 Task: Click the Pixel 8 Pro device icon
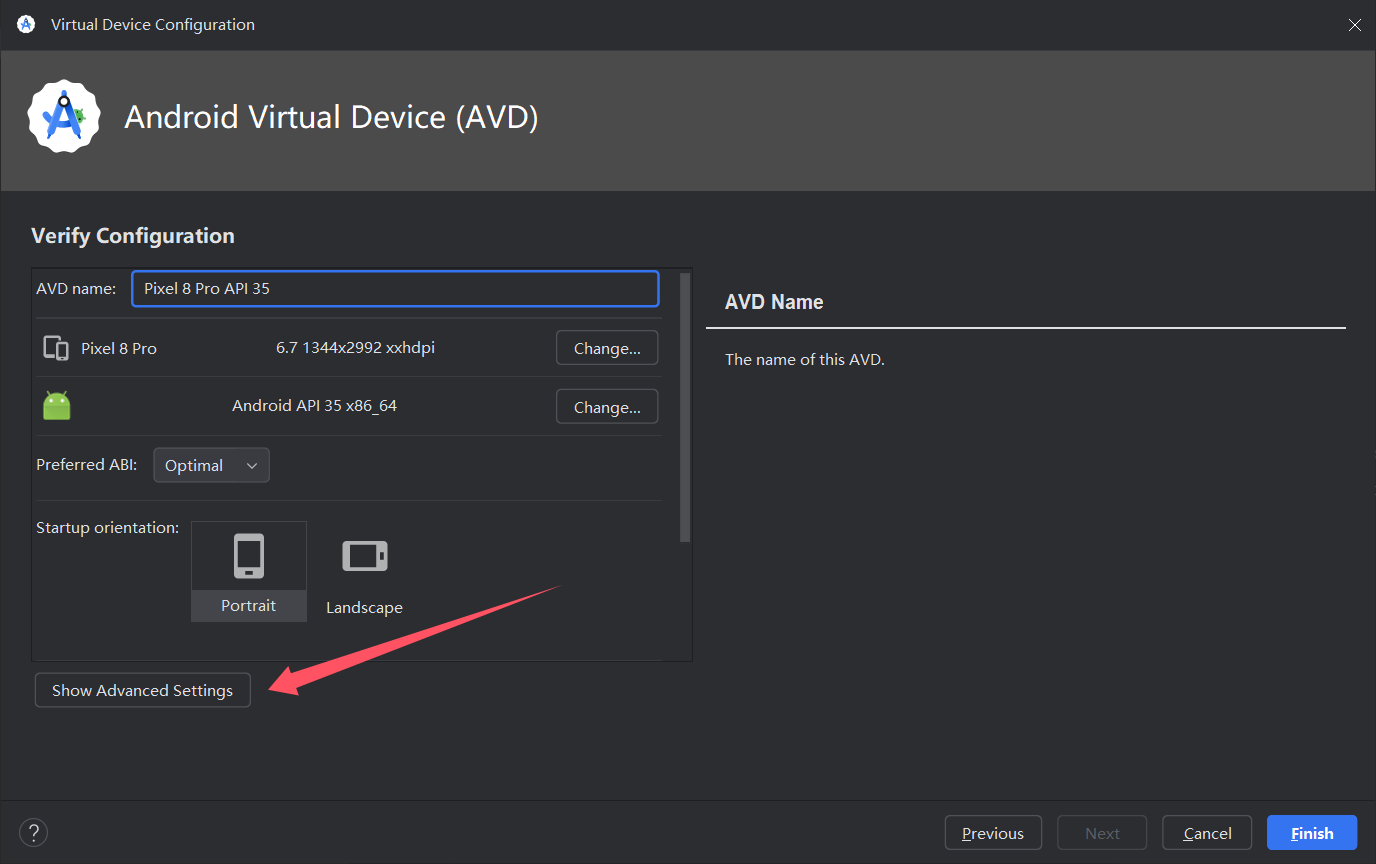pos(56,348)
